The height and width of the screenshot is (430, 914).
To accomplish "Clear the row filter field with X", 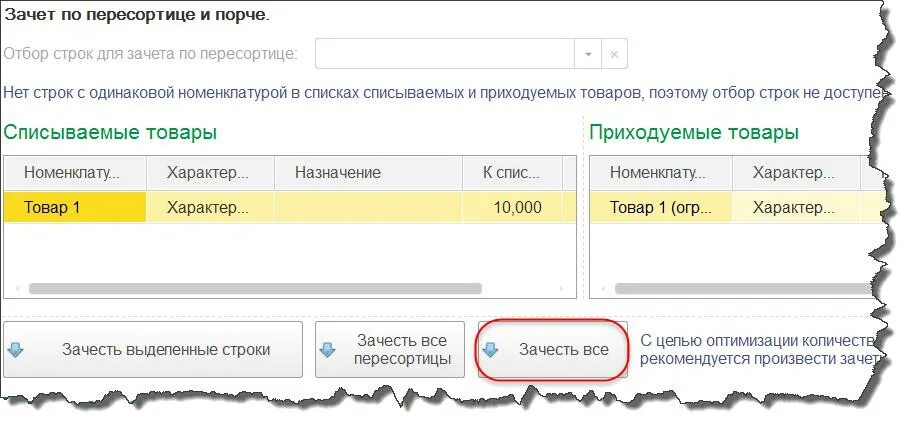I will point(614,54).
